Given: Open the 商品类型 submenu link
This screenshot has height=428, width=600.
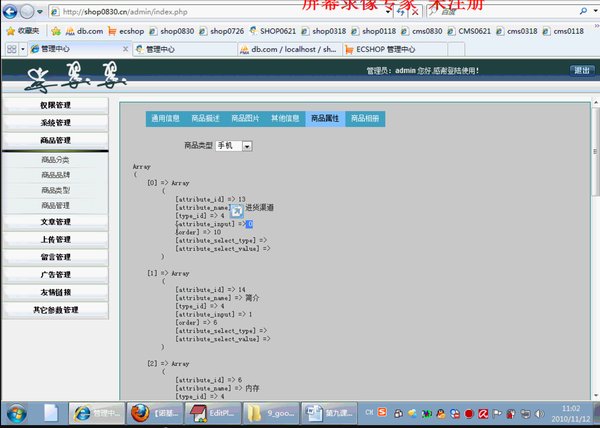Looking at the screenshot, I should click(x=55, y=190).
